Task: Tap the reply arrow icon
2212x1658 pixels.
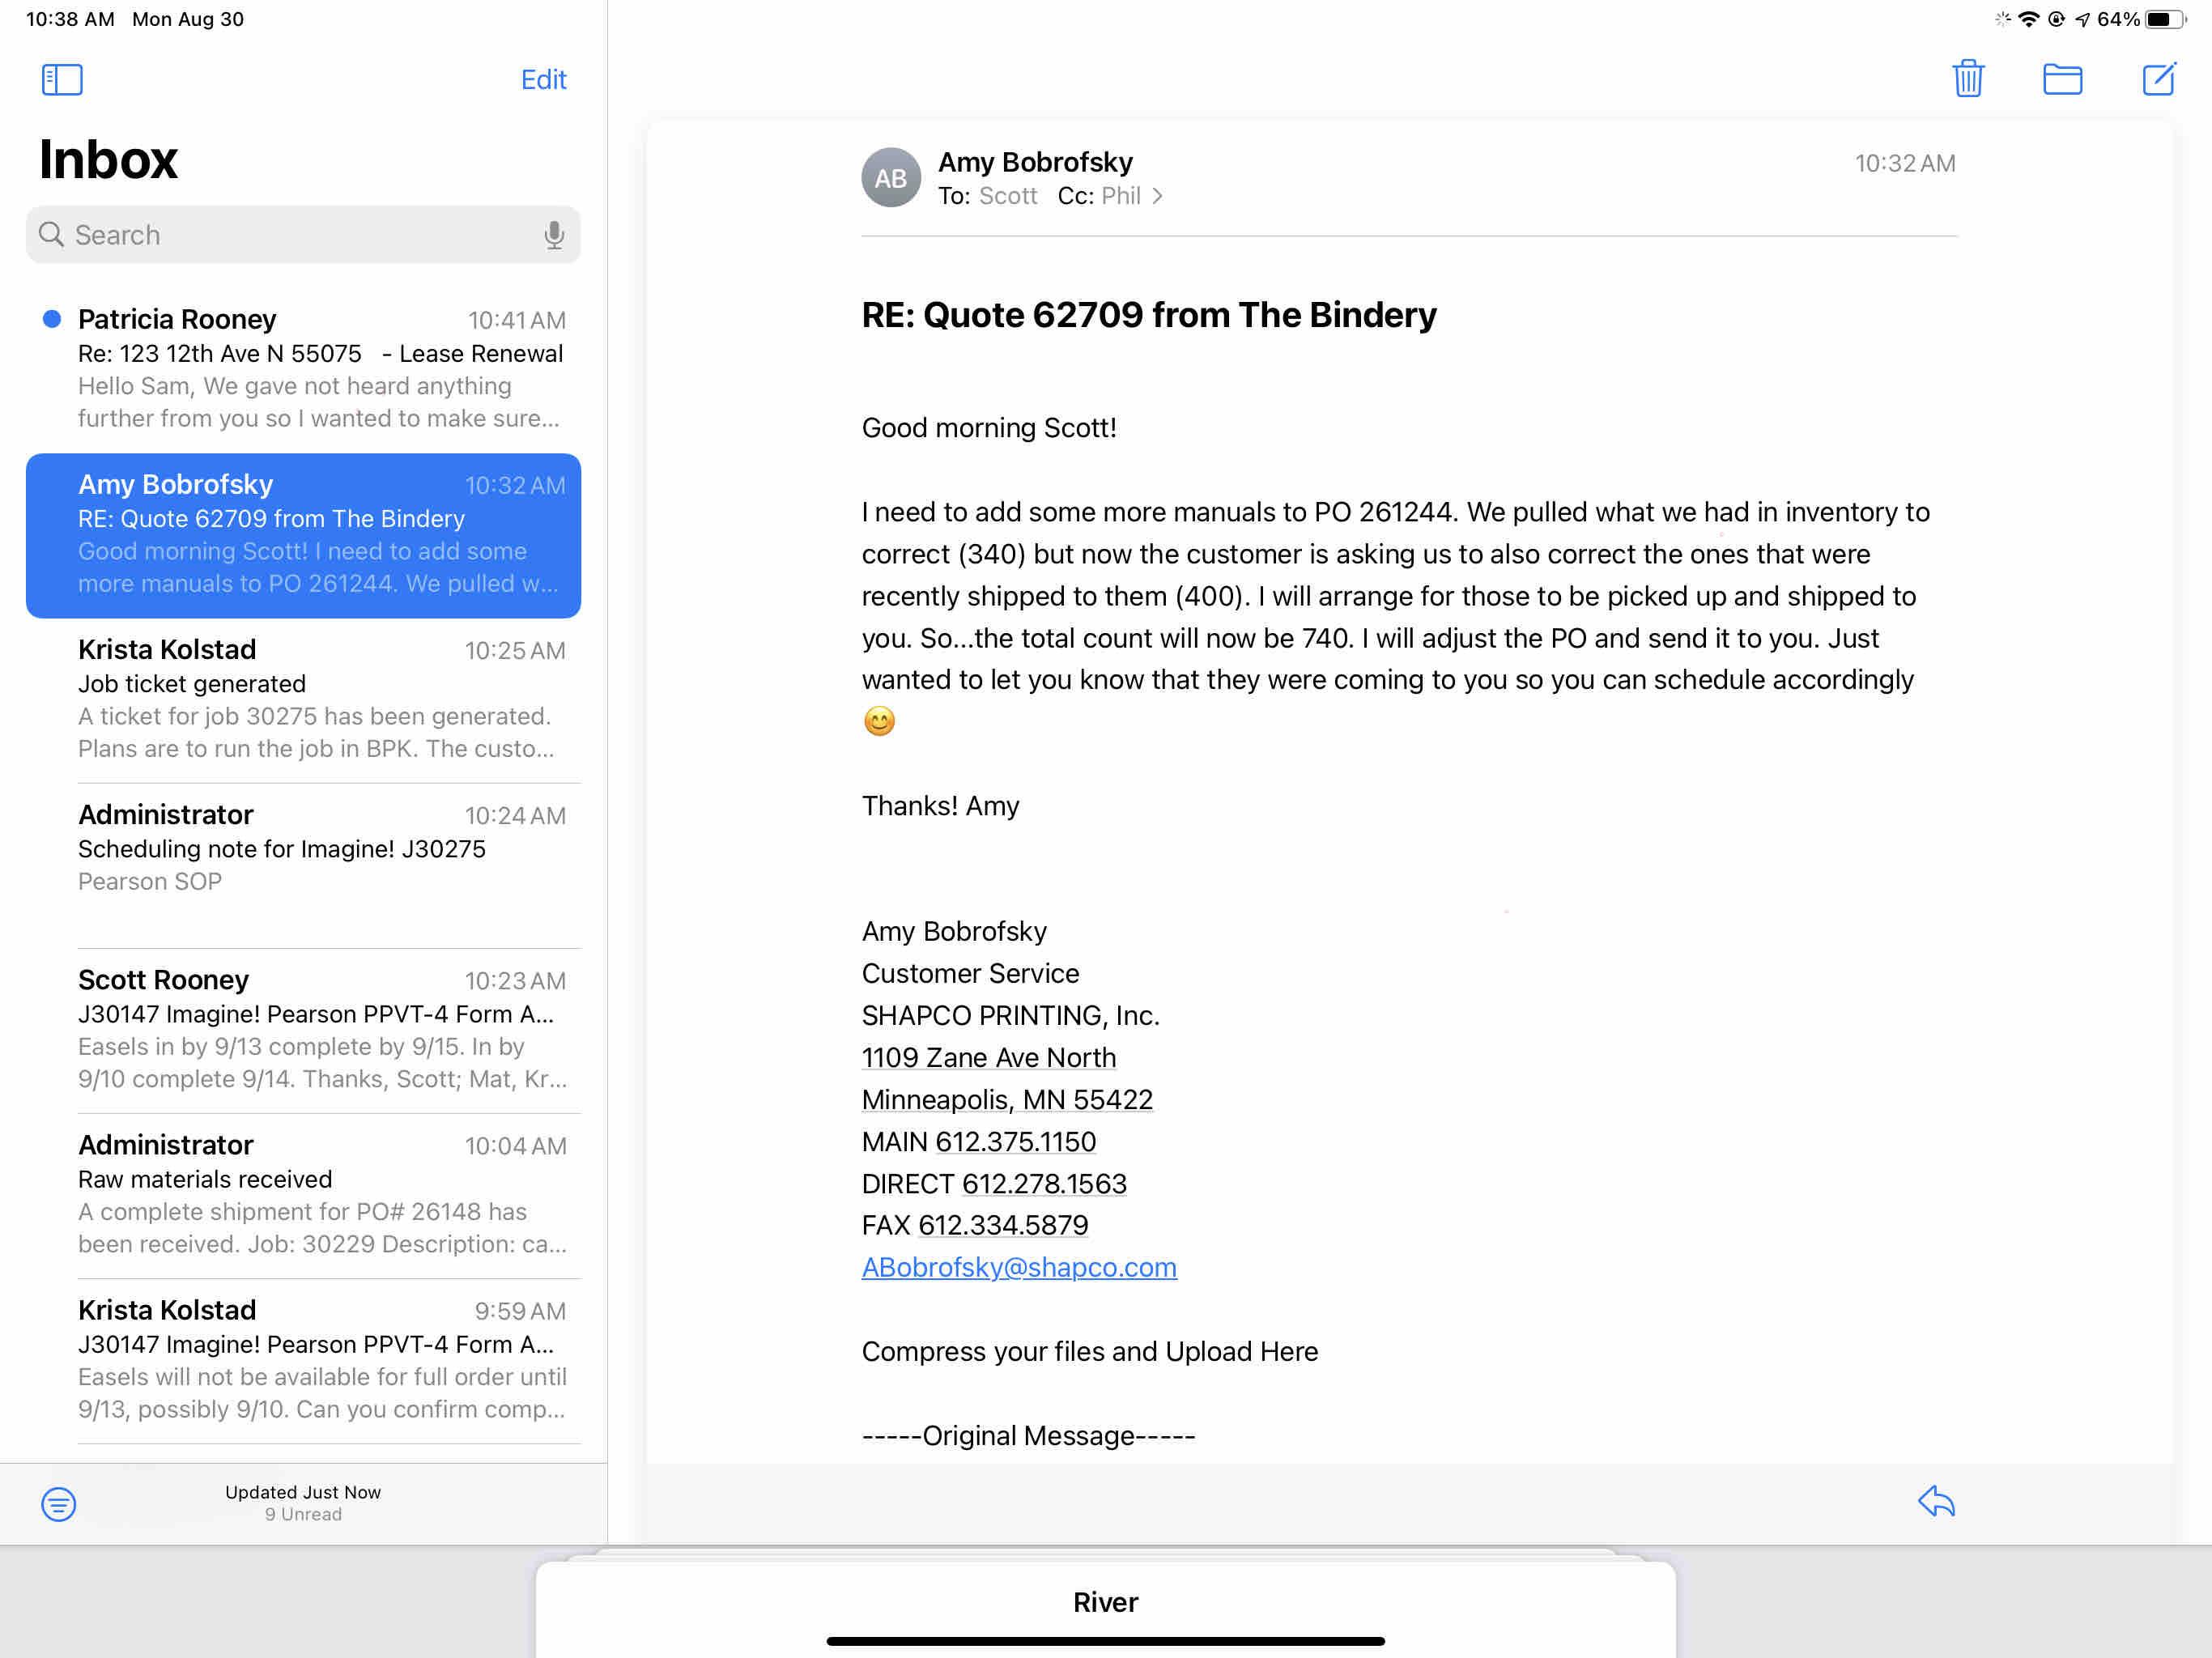Action: tap(1935, 1501)
